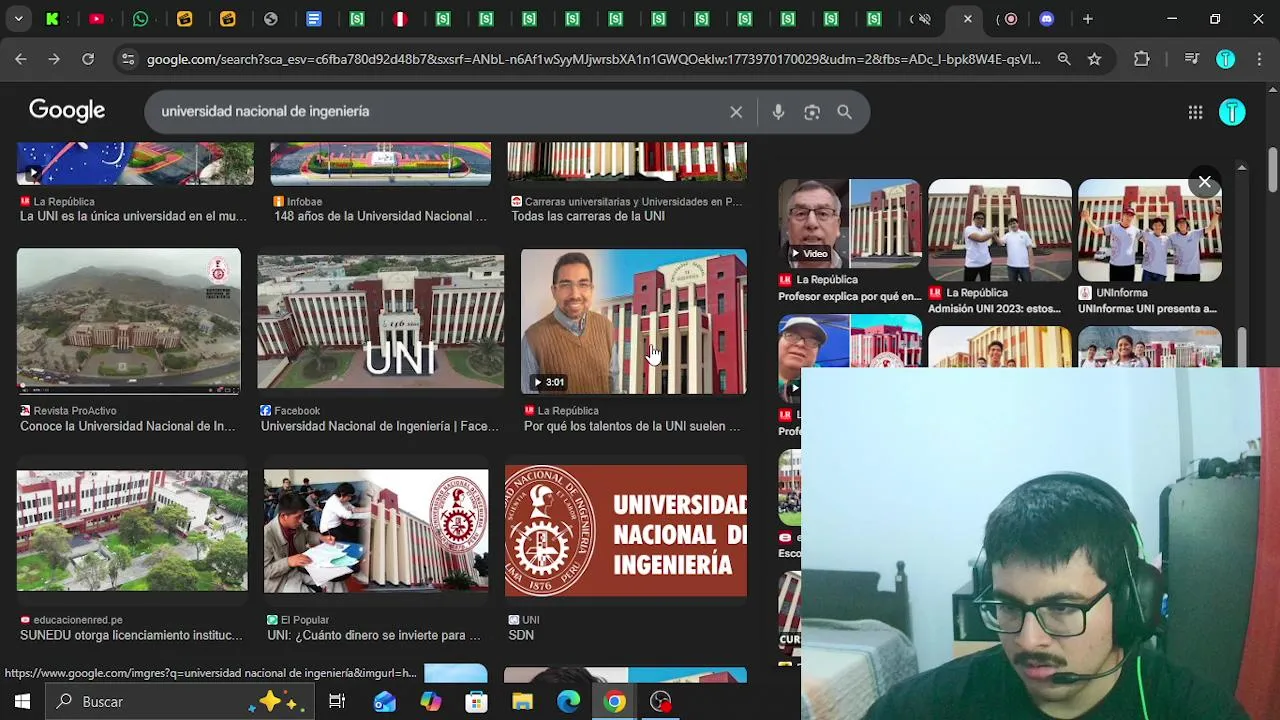Search by image with Google Lens
Image resolution: width=1280 pixels, height=720 pixels.
pyautogui.click(x=812, y=112)
